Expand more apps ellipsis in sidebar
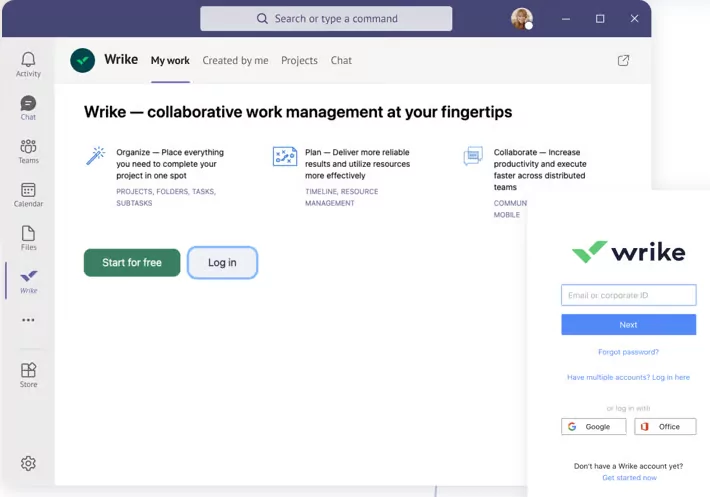 click(x=28, y=320)
